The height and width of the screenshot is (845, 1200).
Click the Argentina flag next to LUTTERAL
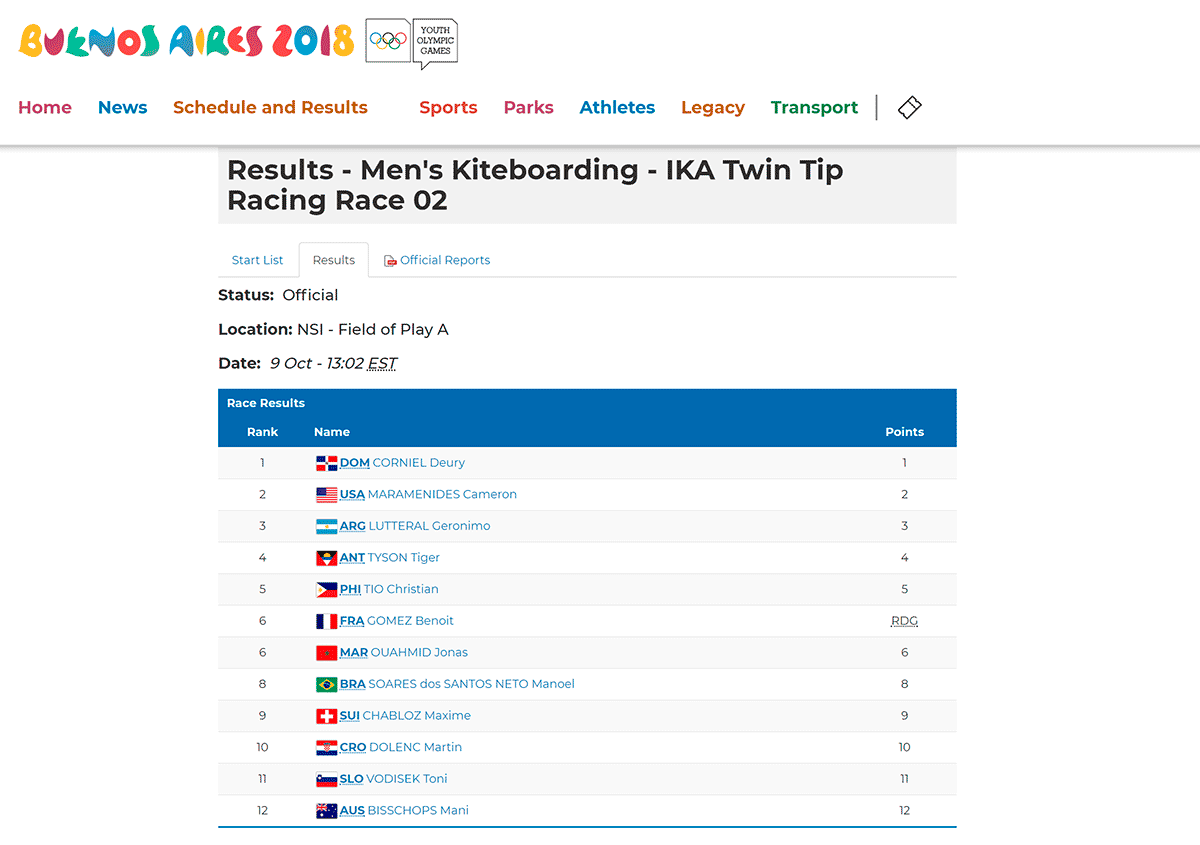coord(327,526)
